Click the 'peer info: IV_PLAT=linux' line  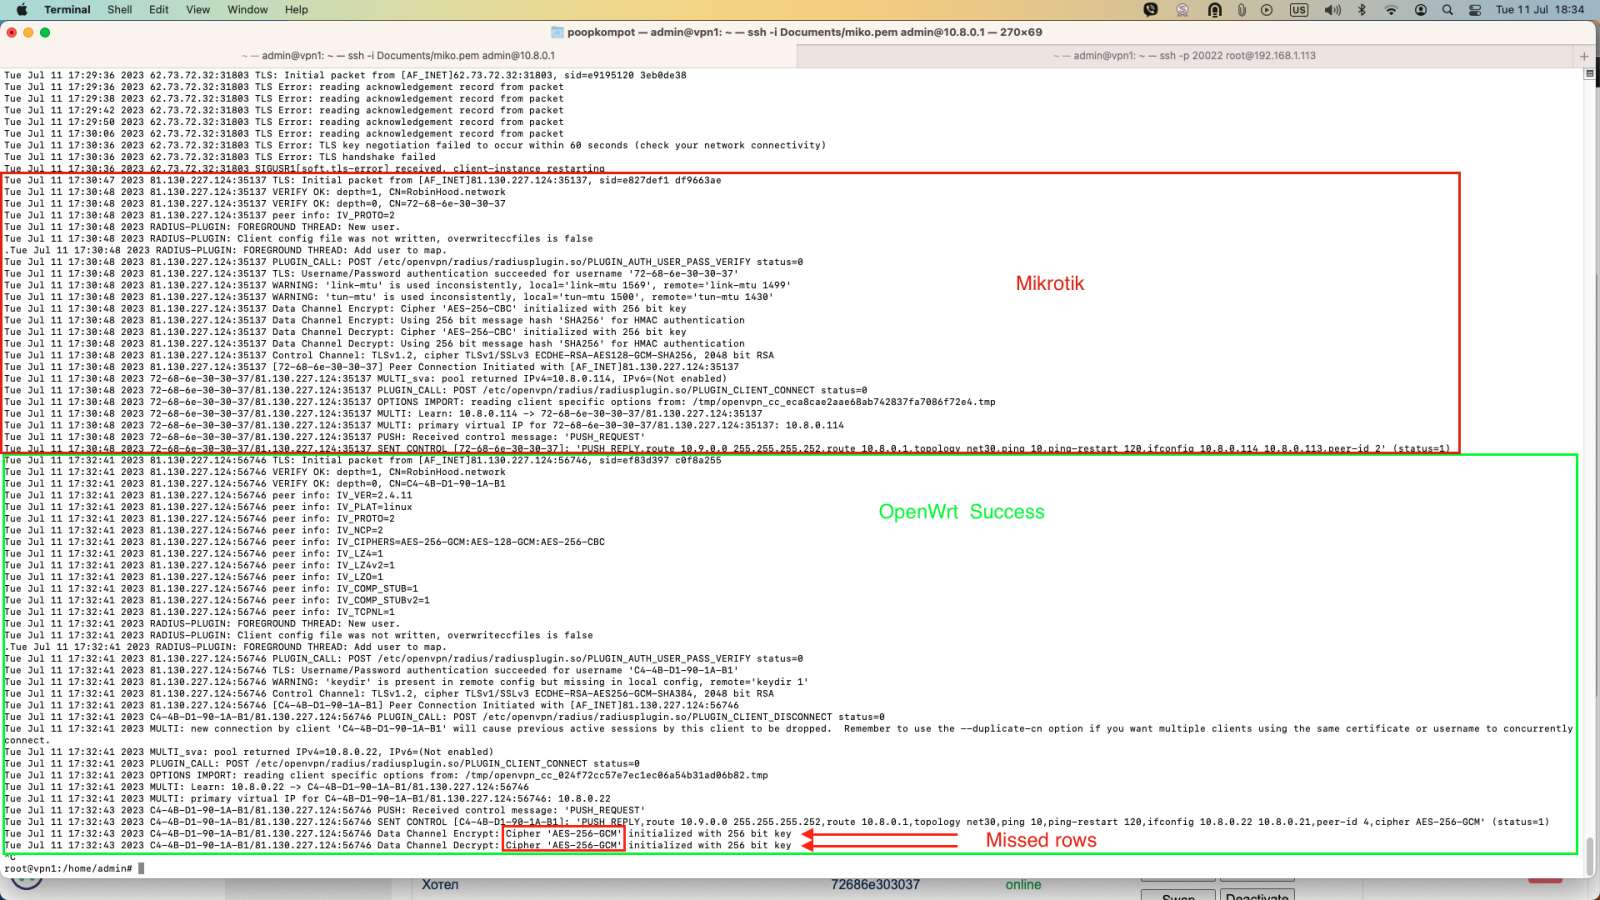click(208, 507)
